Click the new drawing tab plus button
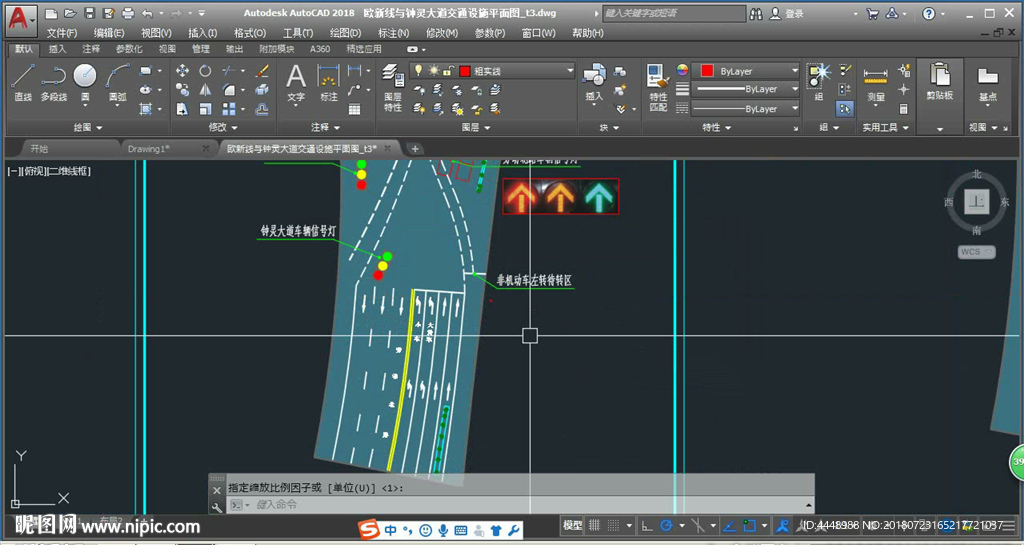The width and height of the screenshot is (1024, 545). pyautogui.click(x=415, y=149)
